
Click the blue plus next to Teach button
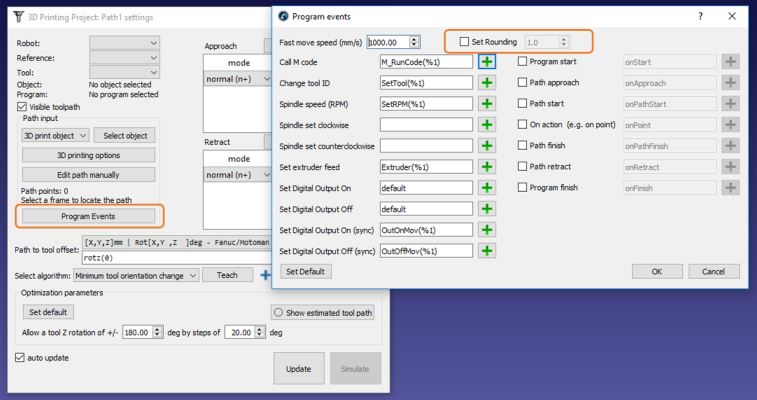[265, 275]
